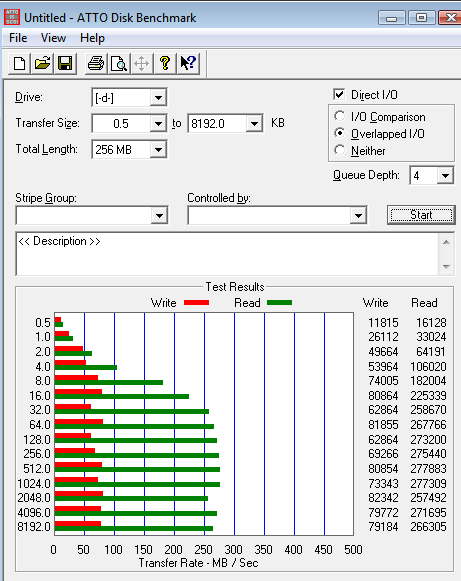Open a saved benchmark file icon
Image resolution: width=461 pixels, height=581 pixels.
click(42, 63)
